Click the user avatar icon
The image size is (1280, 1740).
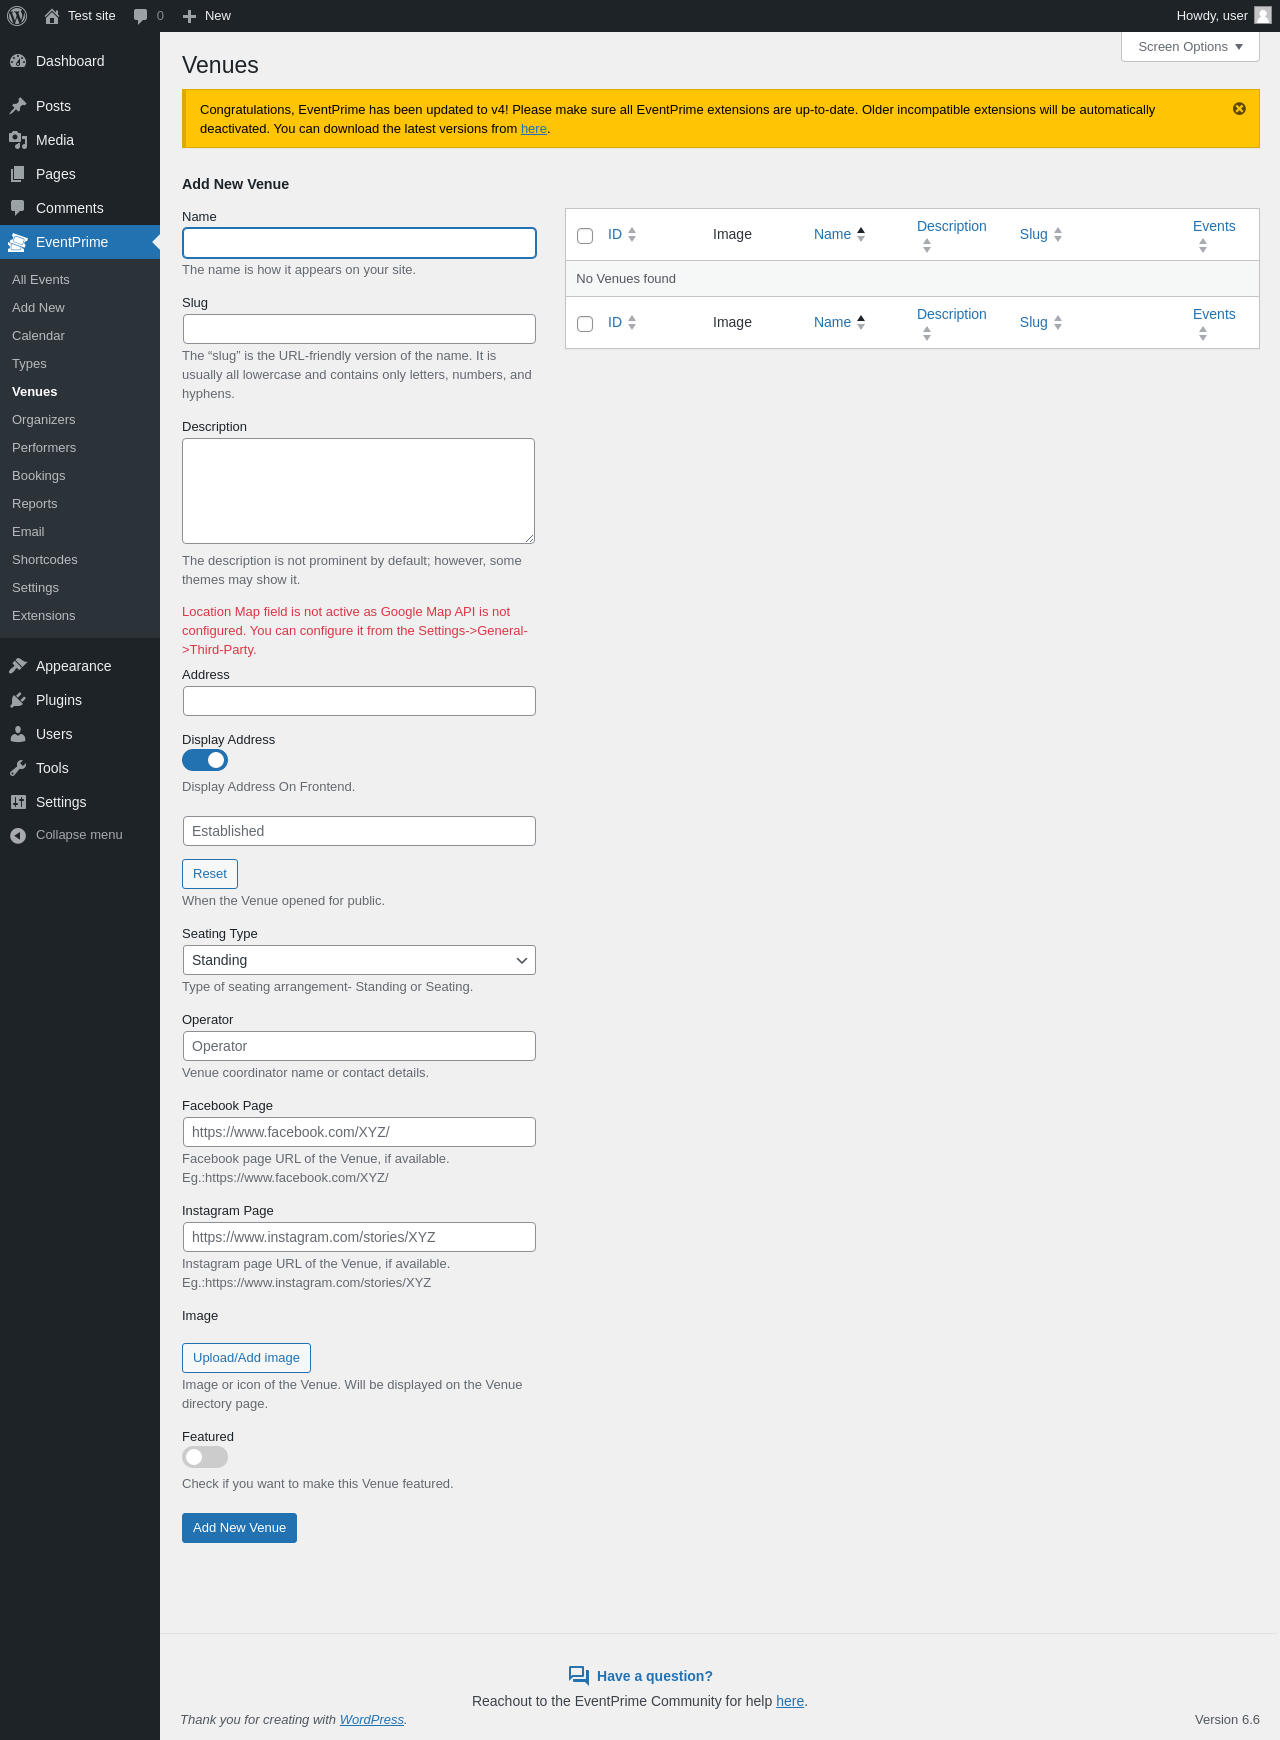(1263, 15)
